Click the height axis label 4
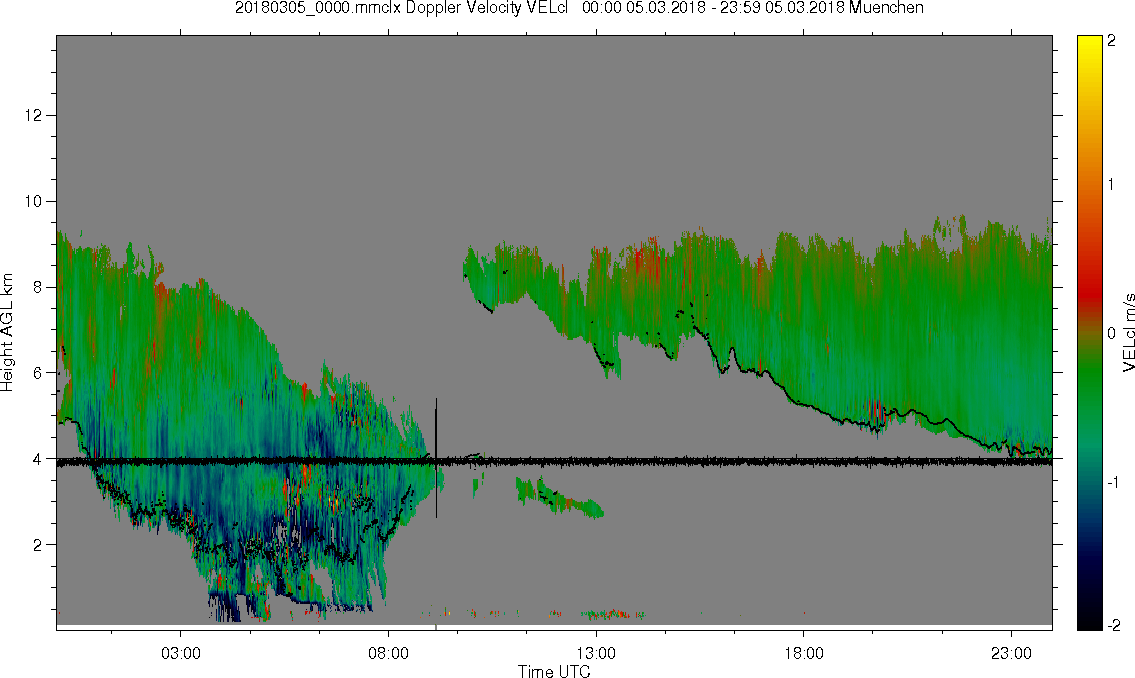Image resolution: width=1135 pixels, height=678 pixels. [38, 459]
